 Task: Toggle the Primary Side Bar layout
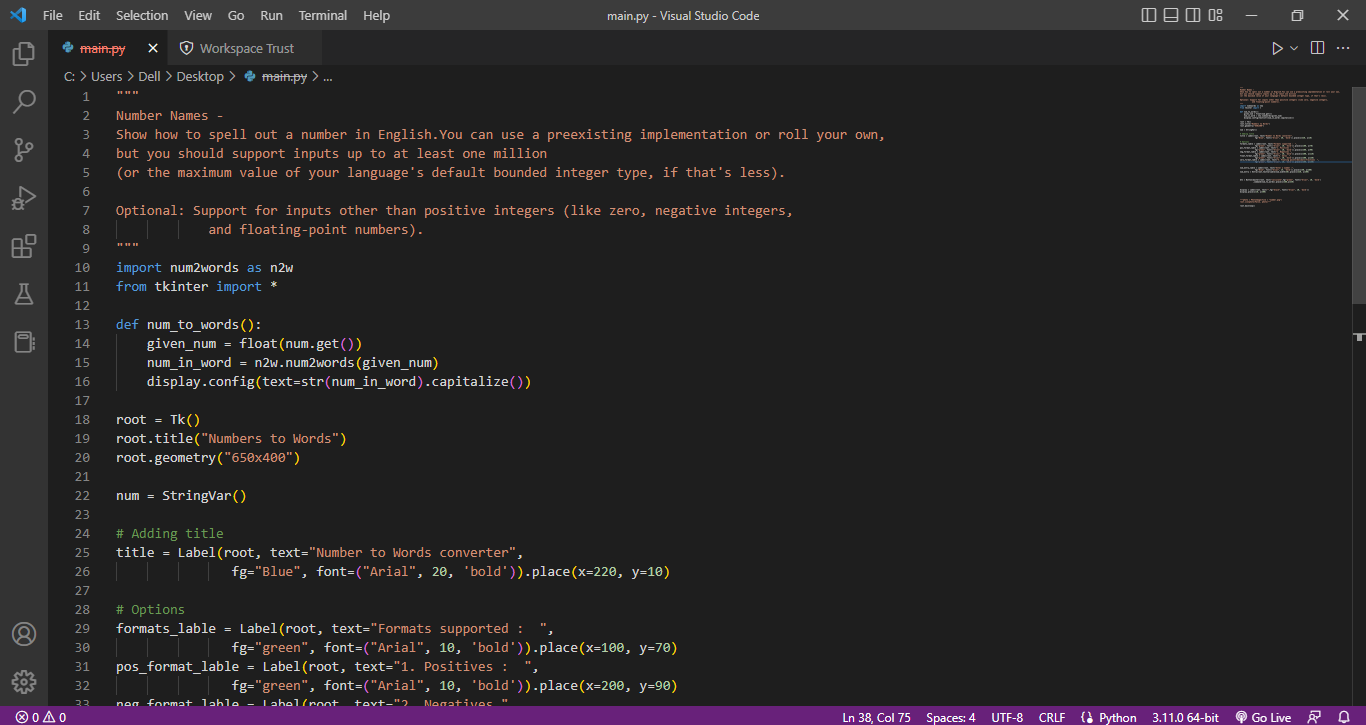(x=1149, y=15)
